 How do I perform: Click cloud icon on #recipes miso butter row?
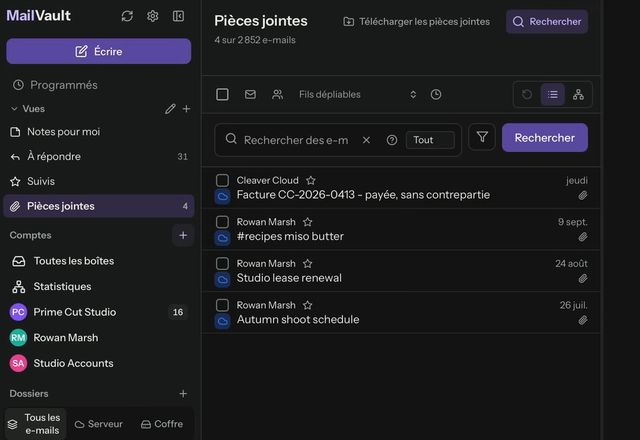click(222, 238)
